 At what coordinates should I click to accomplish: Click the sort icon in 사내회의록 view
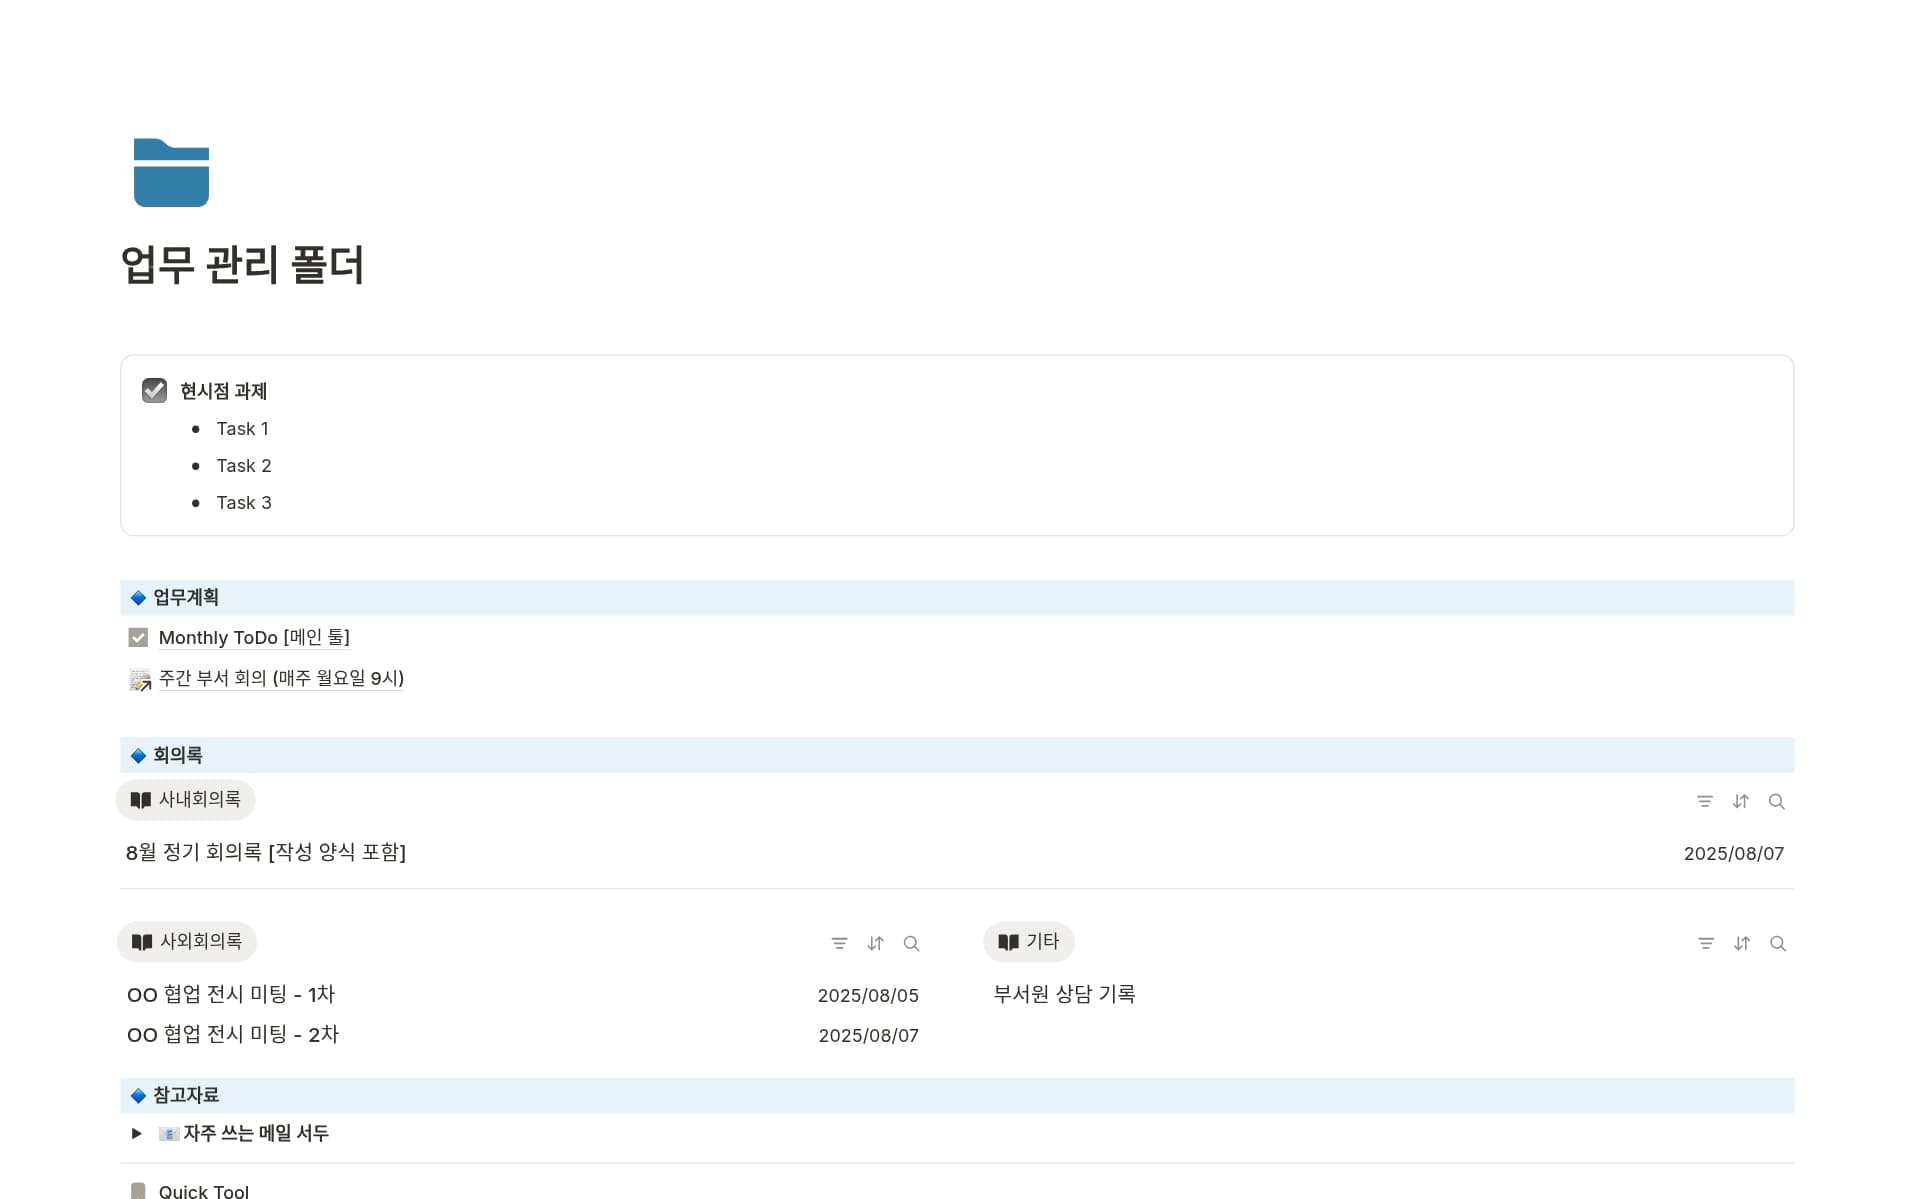tap(1741, 802)
